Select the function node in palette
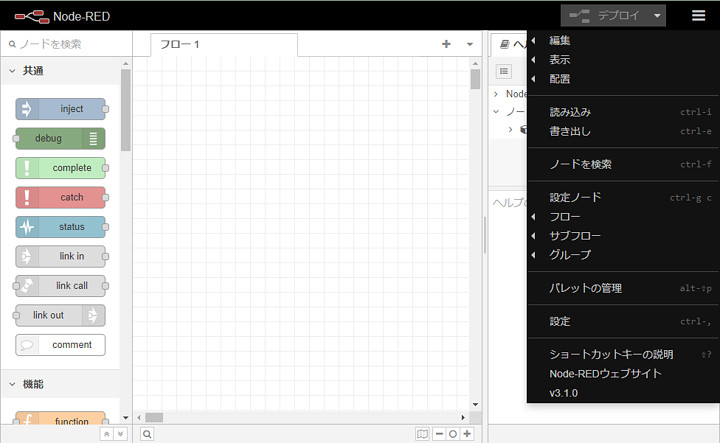Image resolution: width=720 pixels, height=443 pixels. coord(61,419)
